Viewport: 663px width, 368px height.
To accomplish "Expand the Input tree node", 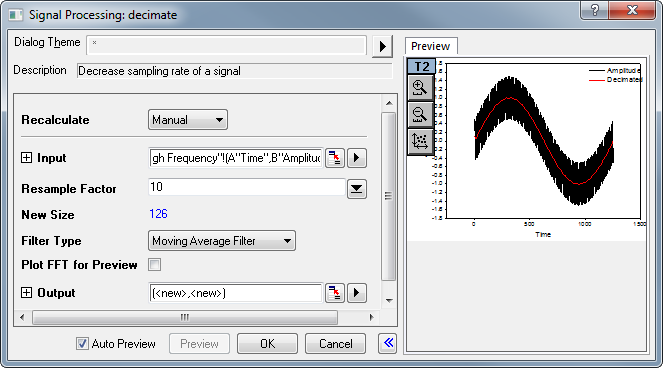I will pyautogui.click(x=26, y=158).
